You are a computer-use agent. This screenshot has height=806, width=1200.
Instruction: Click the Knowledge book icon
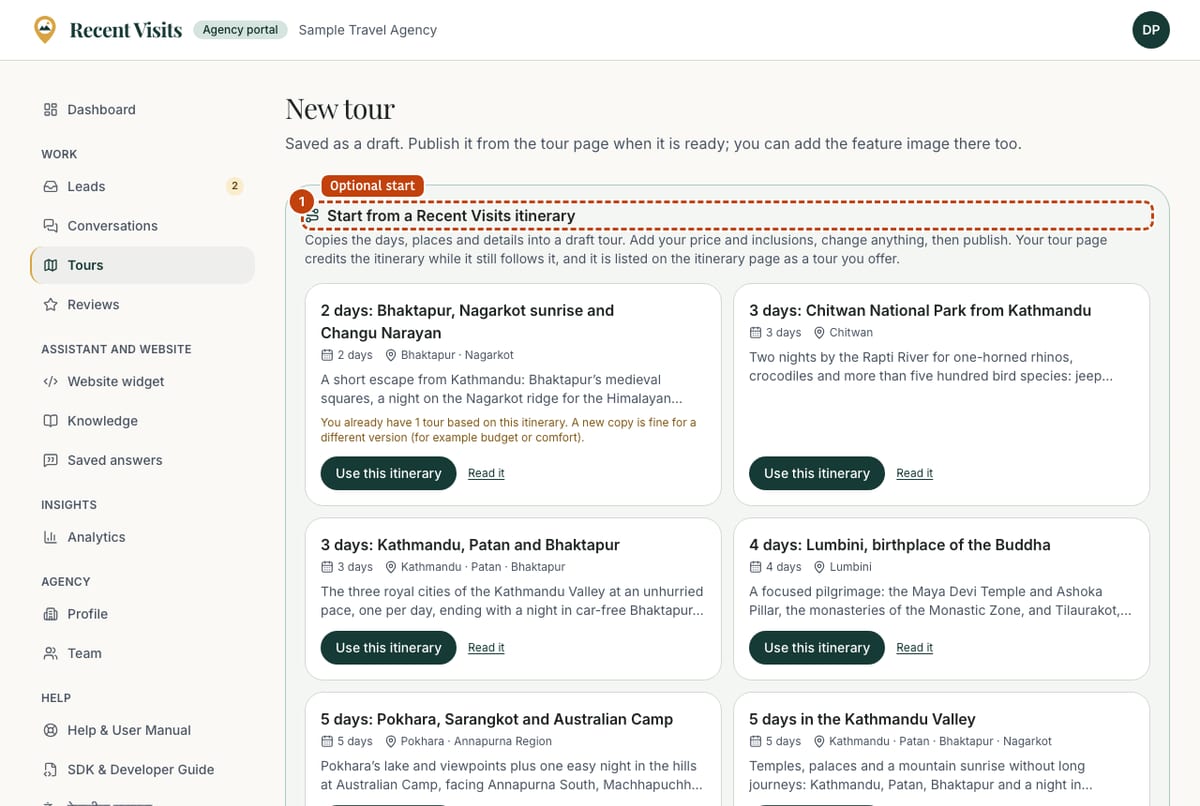50,421
